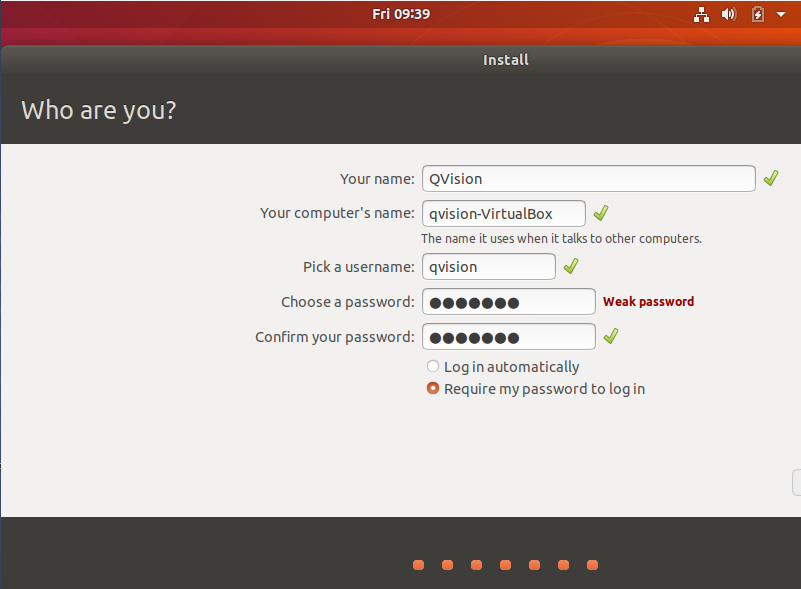Viewport: 801px width, 589px height.
Task: Expand the system menu arrow in top bar
Action: [781, 14]
